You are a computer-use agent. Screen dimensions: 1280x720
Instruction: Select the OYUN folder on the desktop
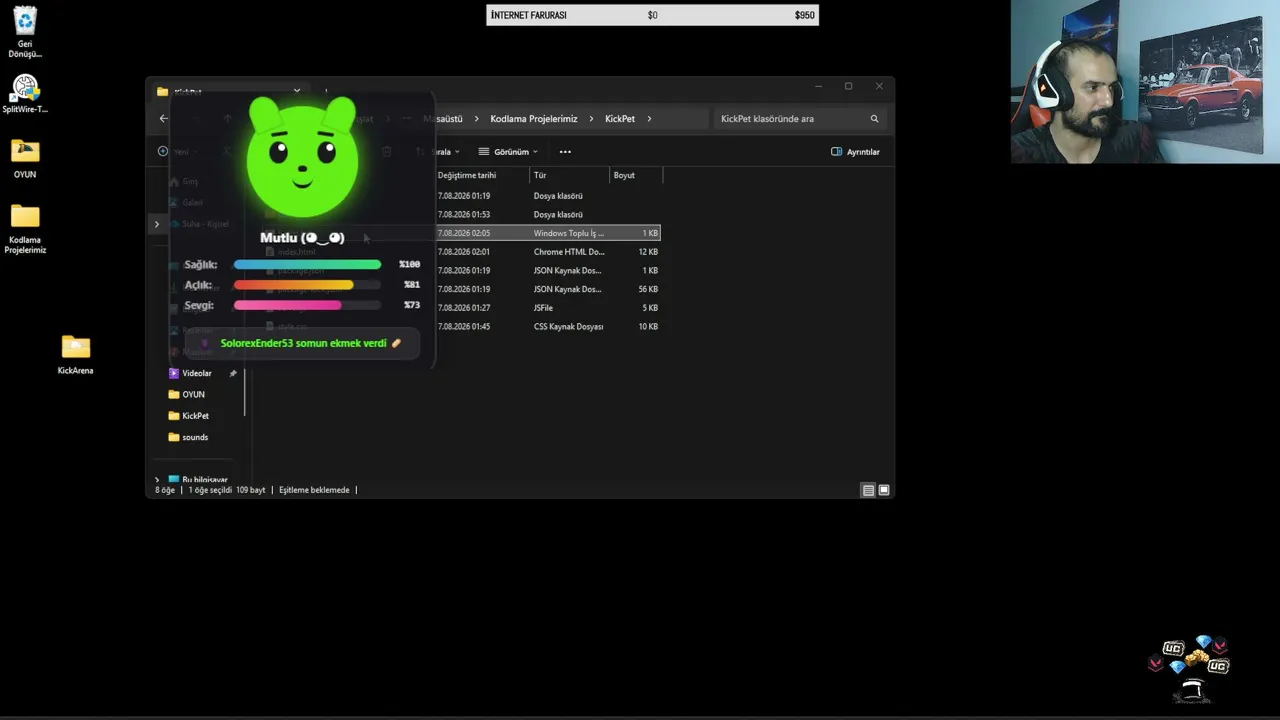point(25,158)
